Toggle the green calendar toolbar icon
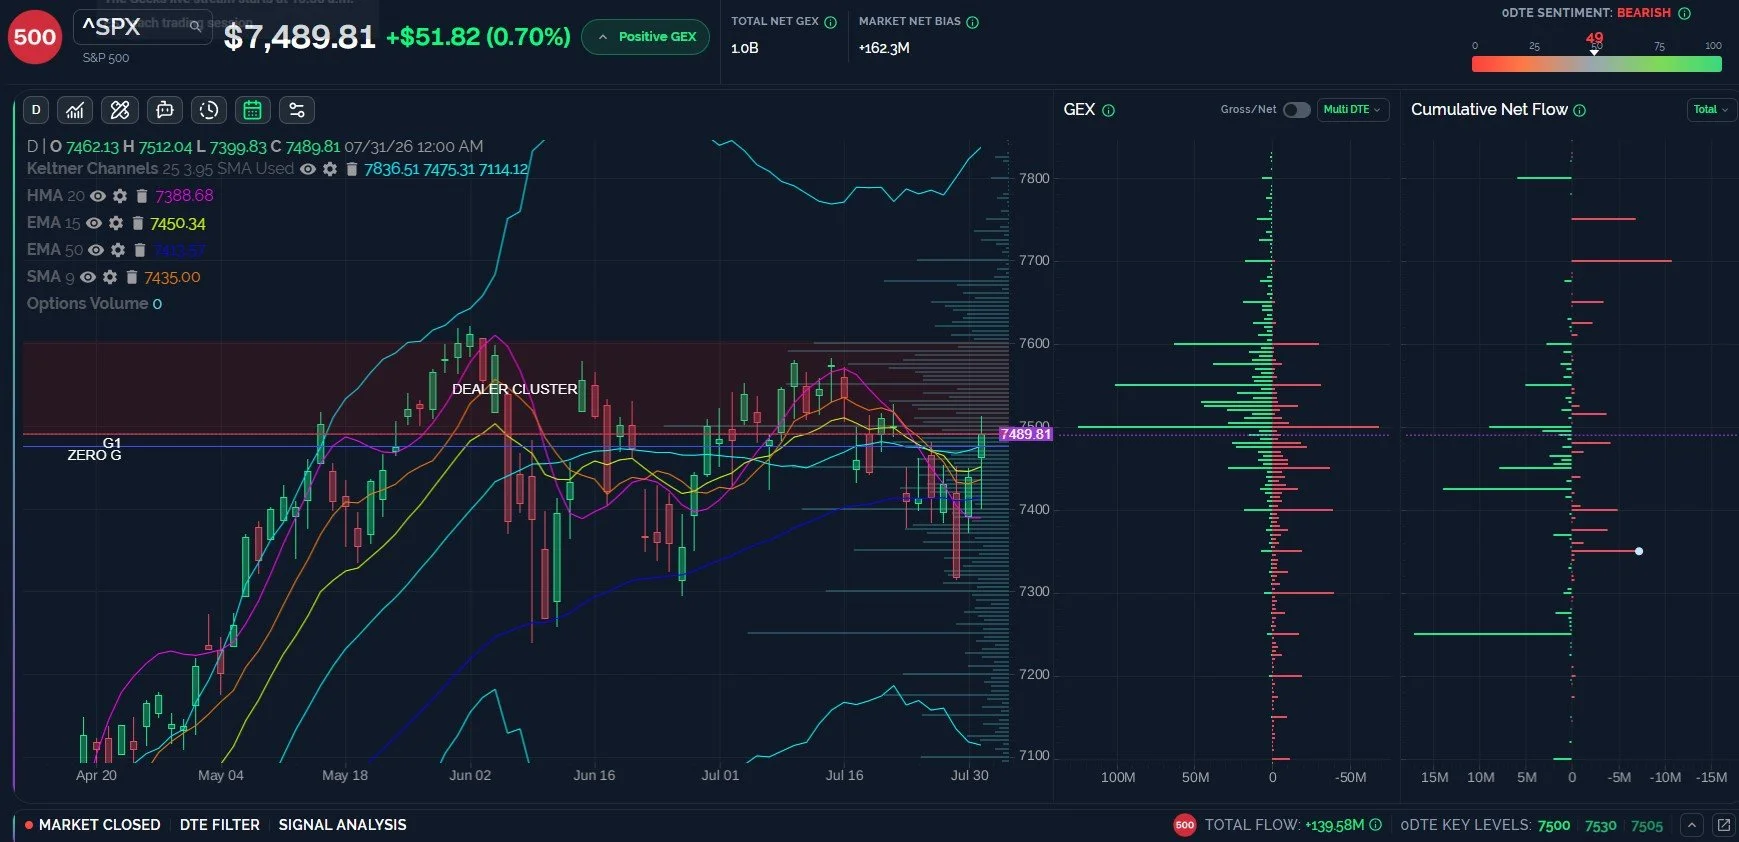1739x842 pixels. point(253,110)
